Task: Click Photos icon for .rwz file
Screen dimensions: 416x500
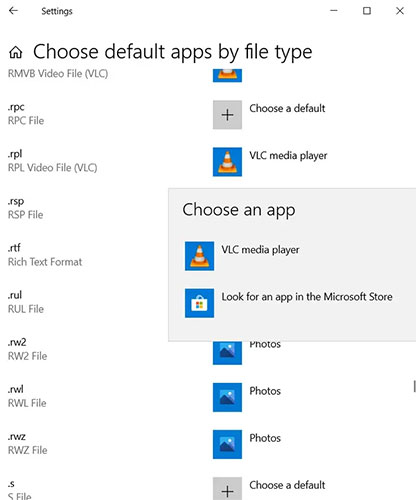Action: (227, 444)
